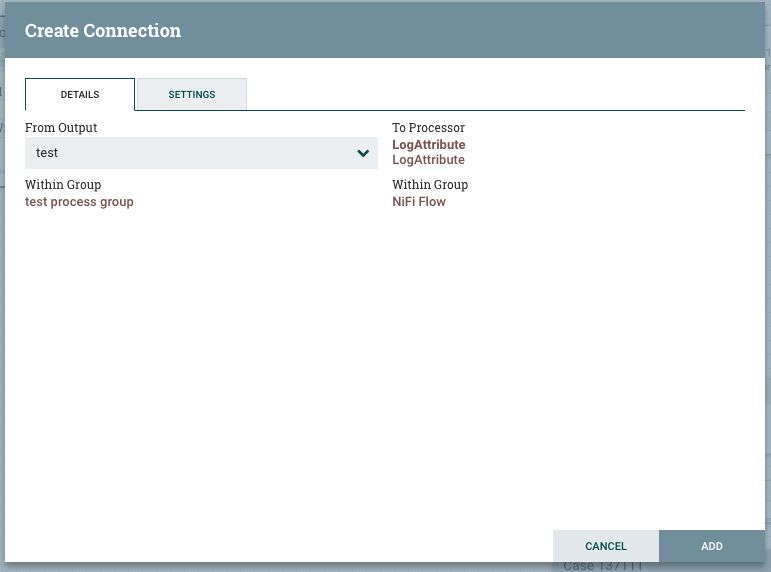The width and height of the screenshot is (771, 572).
Task: Click the LogAttribute processor type text
Action: coord(428,160)
